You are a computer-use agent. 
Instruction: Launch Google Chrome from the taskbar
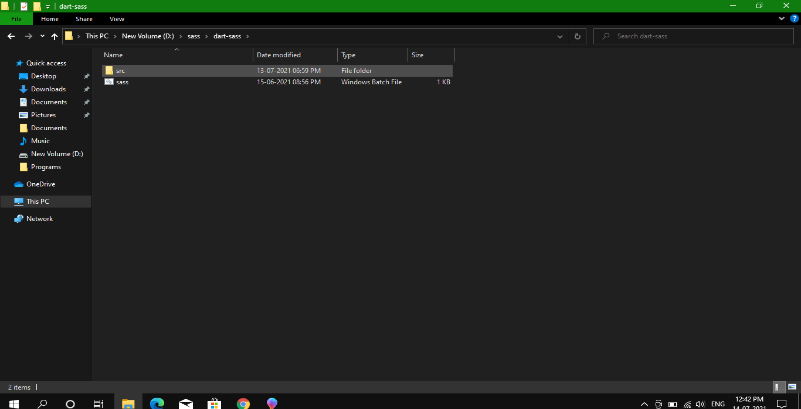tap(244, 403)
